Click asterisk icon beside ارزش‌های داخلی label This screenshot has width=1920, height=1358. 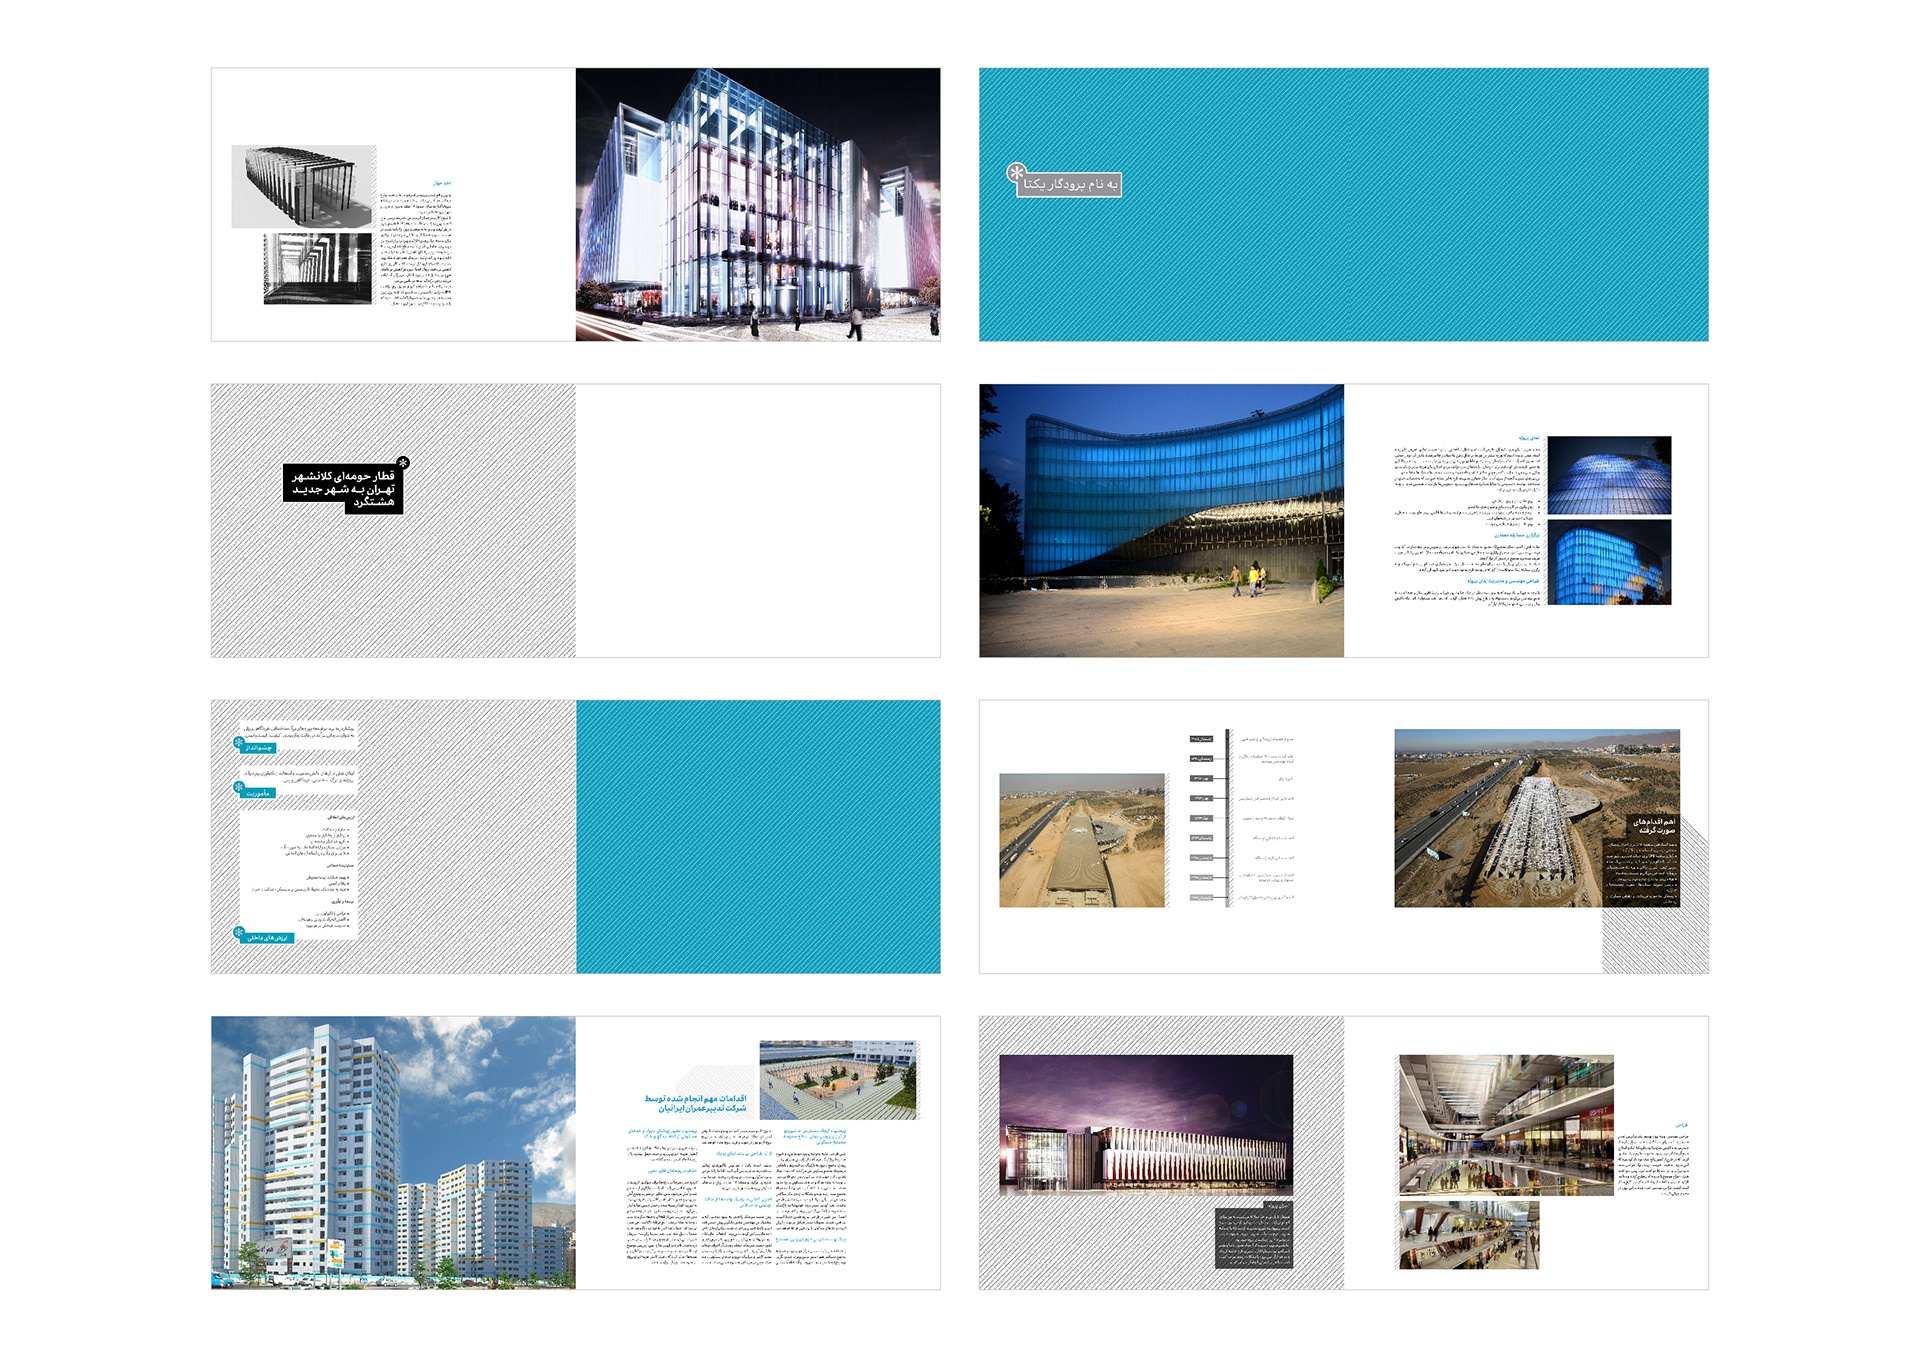(x=239, y=933)
